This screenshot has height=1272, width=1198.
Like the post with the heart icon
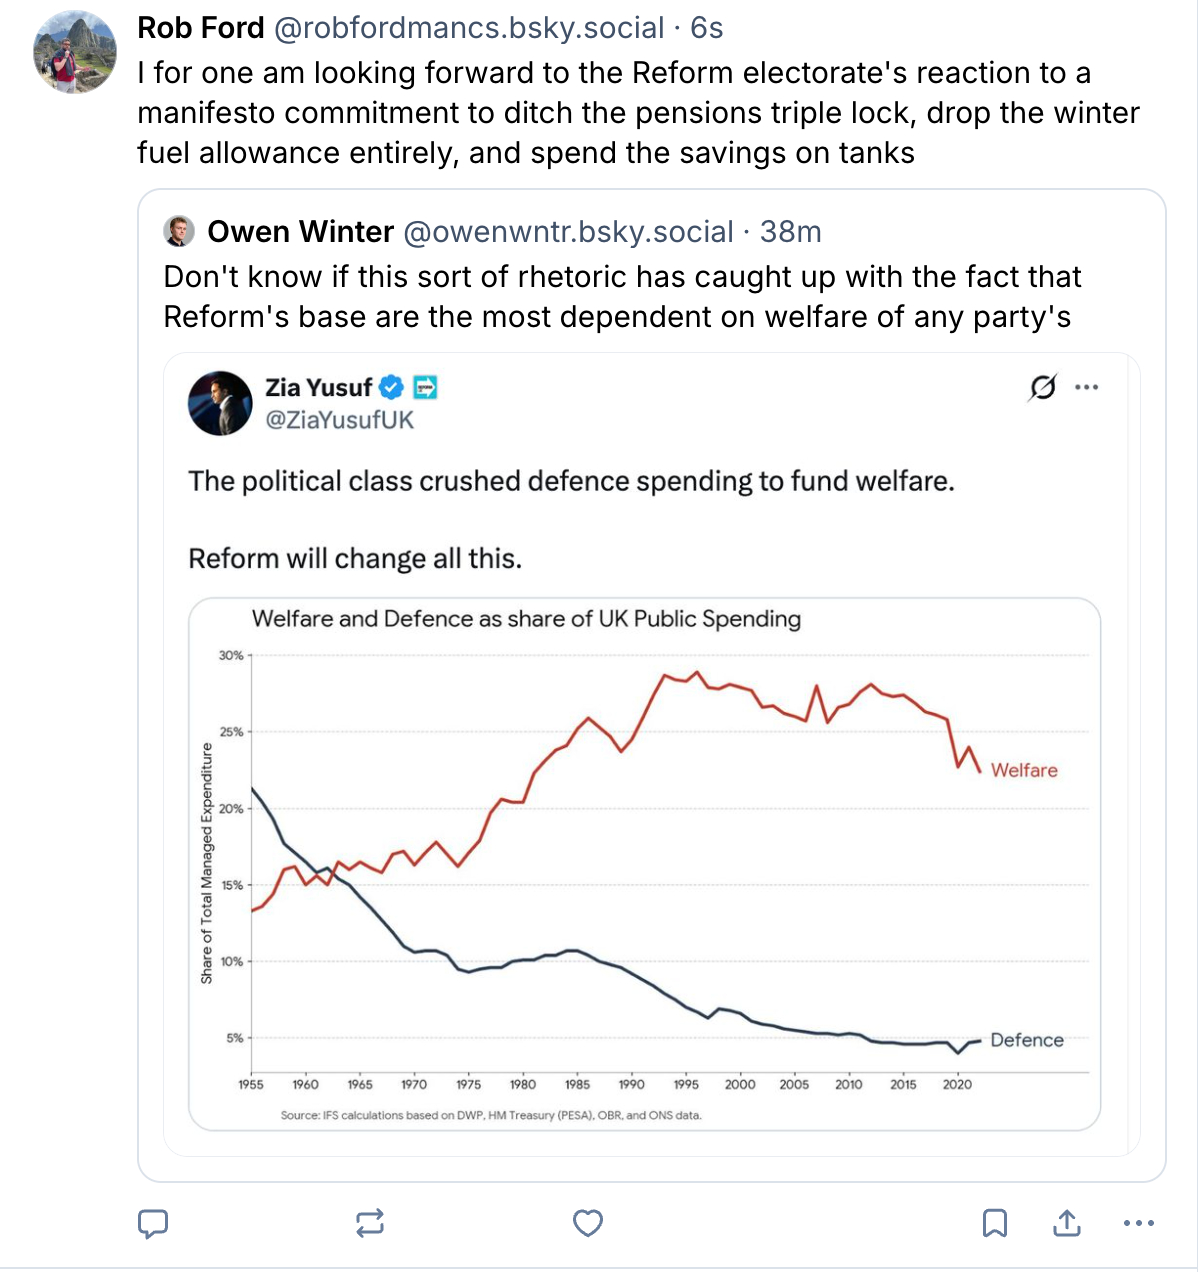point(588,1223)
